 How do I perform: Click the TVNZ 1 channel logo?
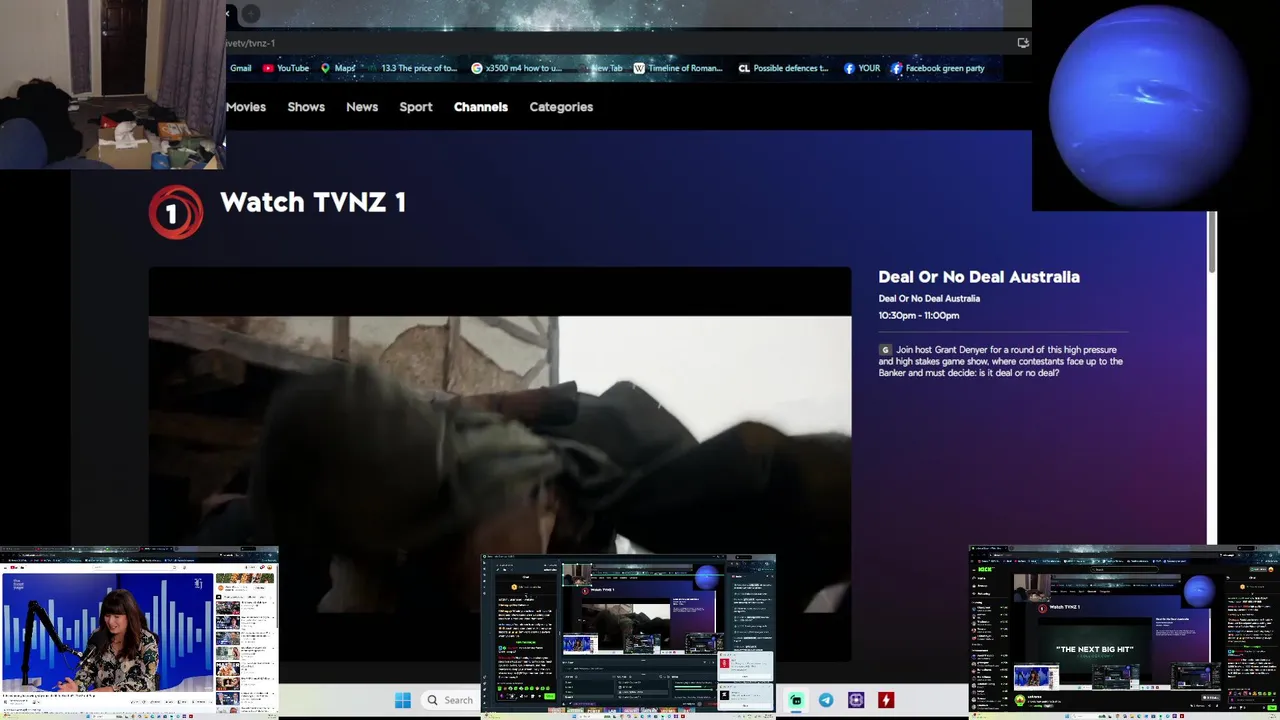coord(176,212)
